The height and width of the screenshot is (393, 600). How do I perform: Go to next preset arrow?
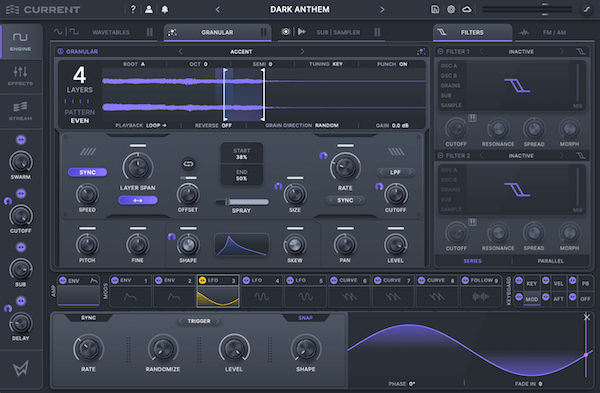tap(382, 9)
